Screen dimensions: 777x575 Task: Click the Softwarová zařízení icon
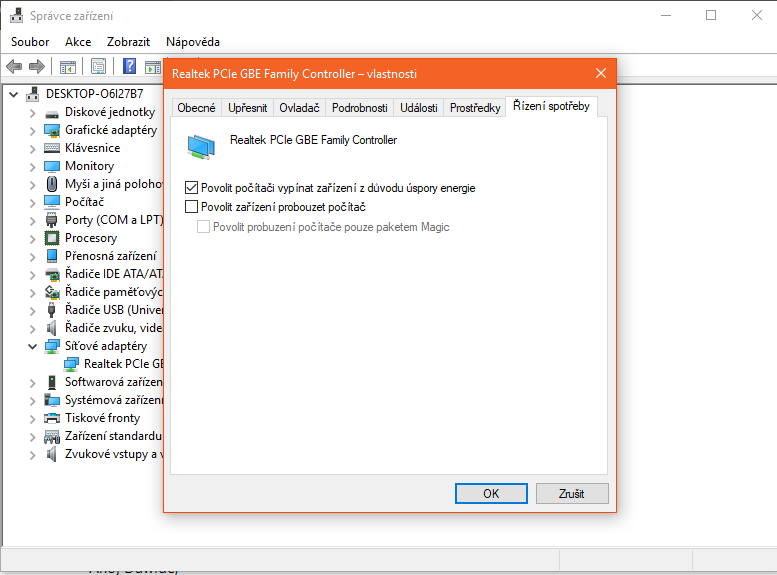pos(52,382)
